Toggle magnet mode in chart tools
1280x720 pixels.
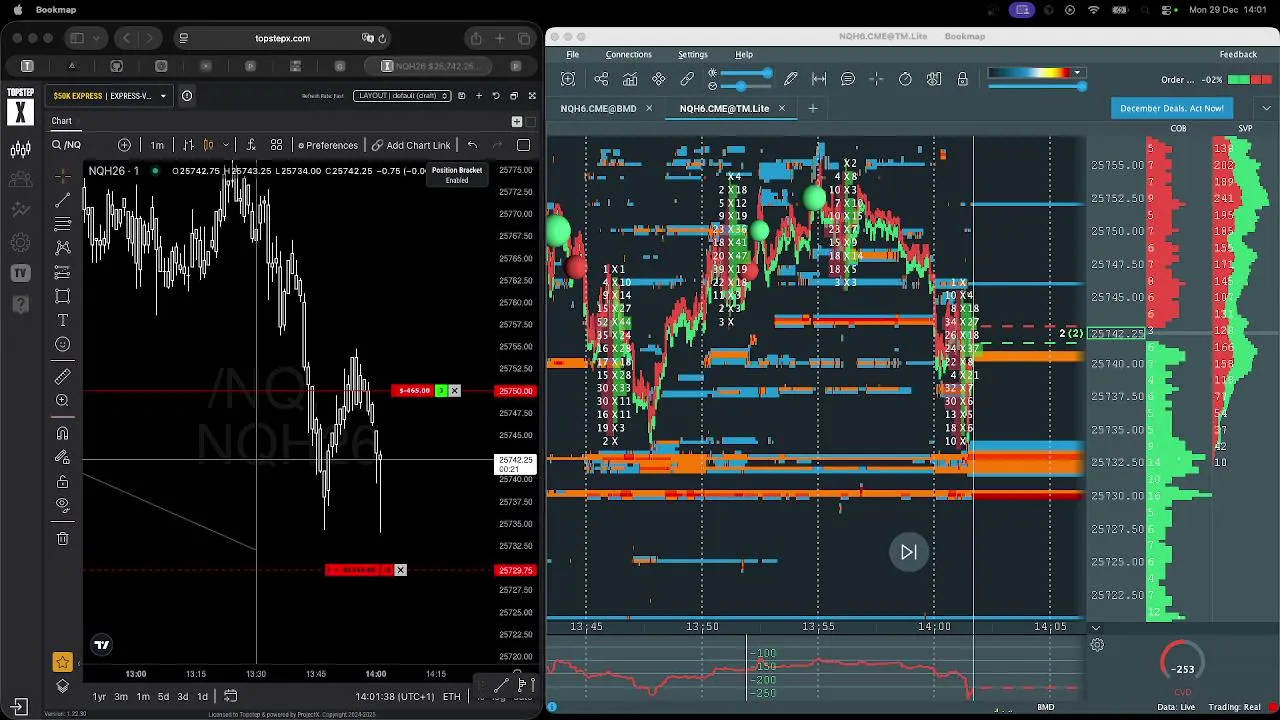[62, 433]
